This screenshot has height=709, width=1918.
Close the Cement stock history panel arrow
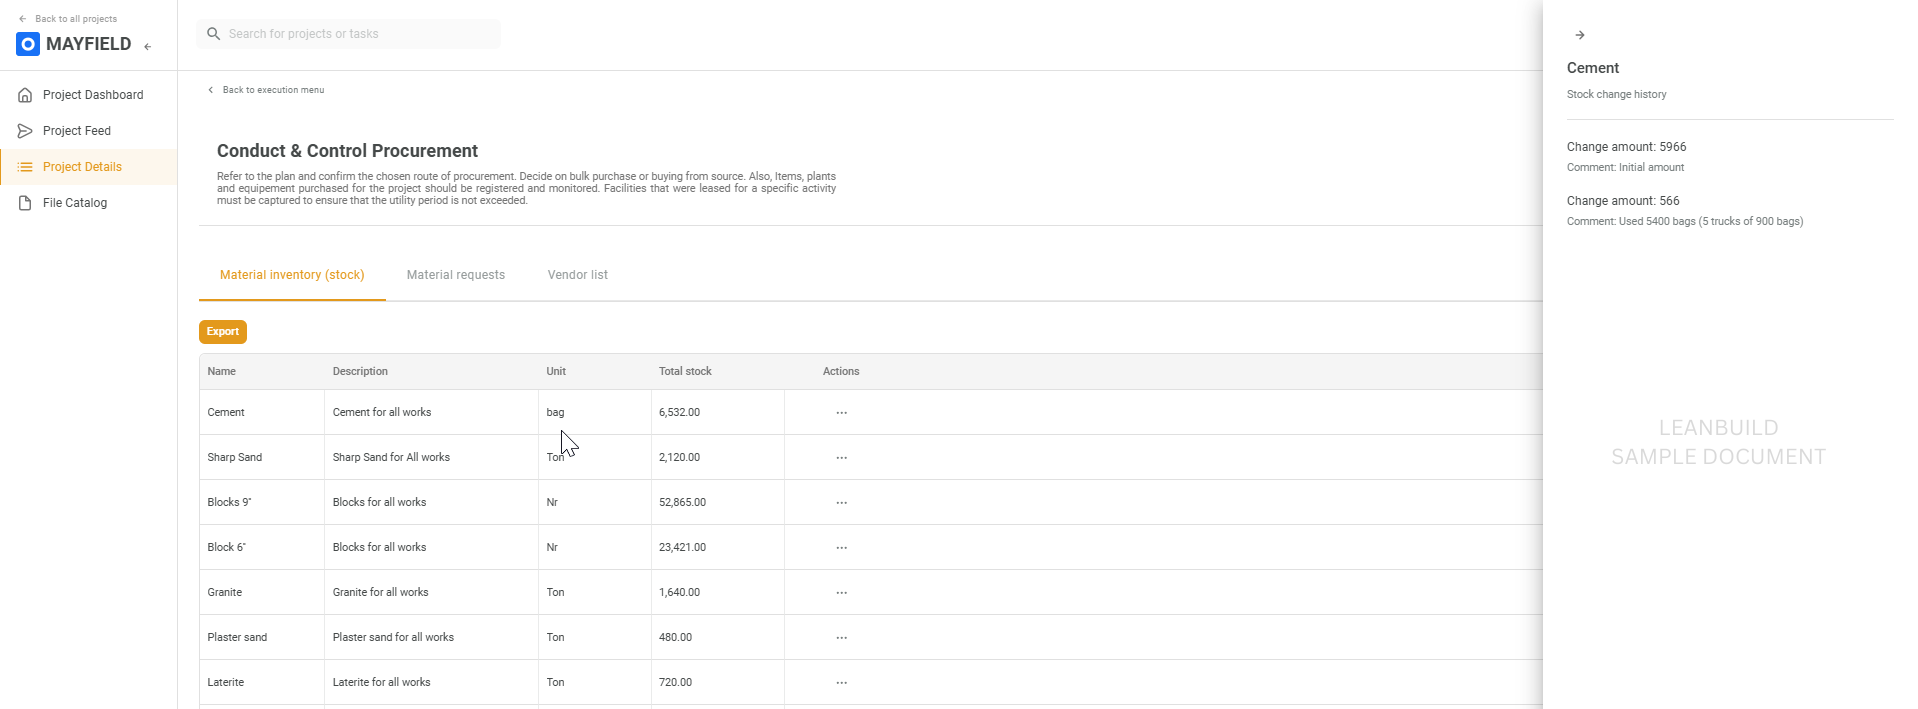pos(1579,35)
